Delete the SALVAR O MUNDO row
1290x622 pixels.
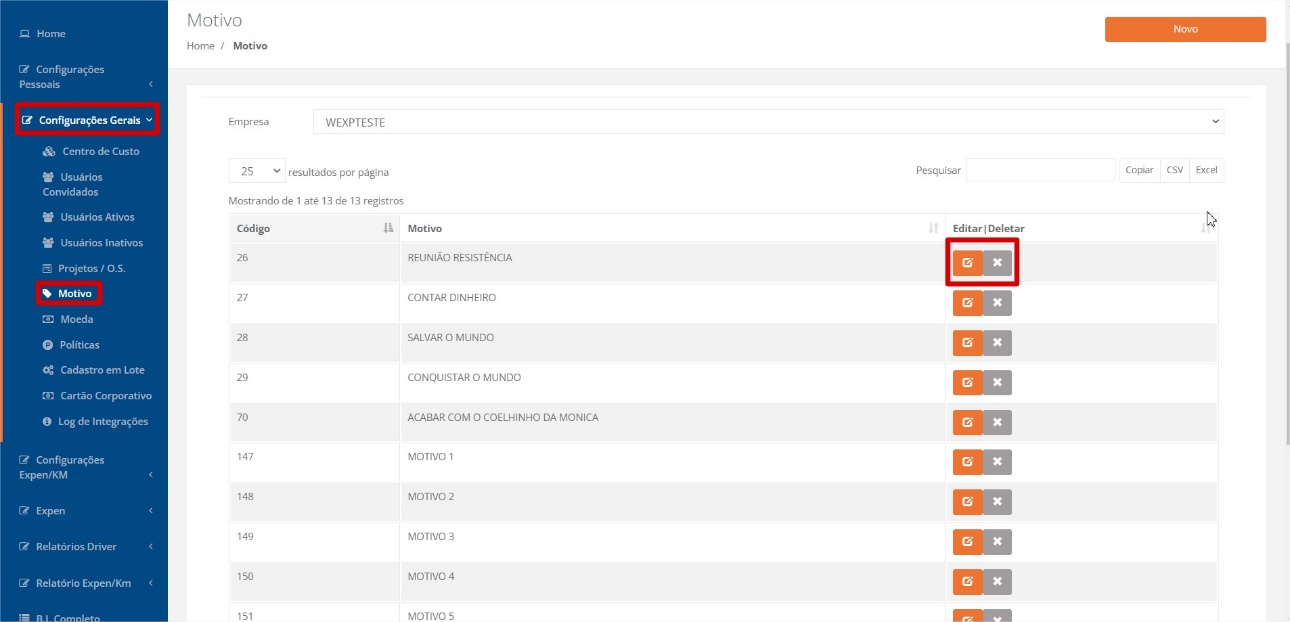tap(997, 343)
